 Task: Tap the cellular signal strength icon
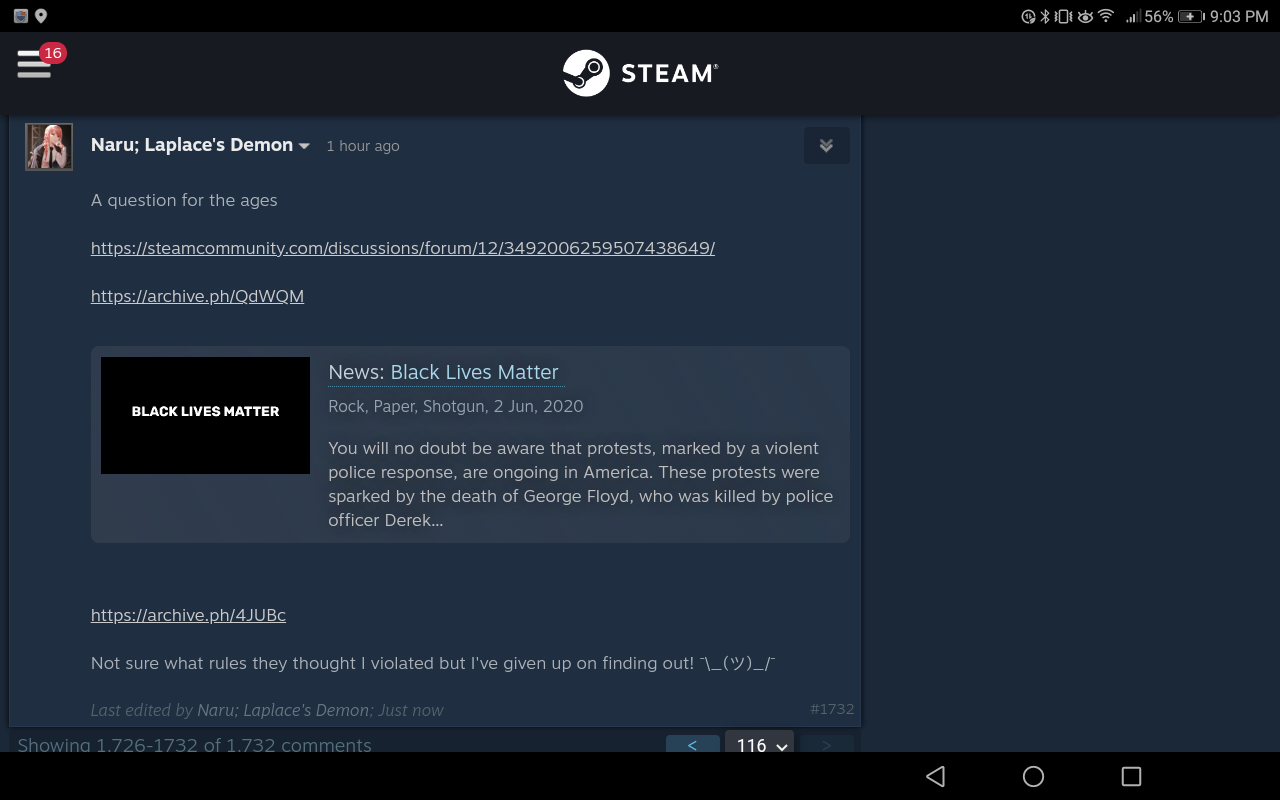1133,16
